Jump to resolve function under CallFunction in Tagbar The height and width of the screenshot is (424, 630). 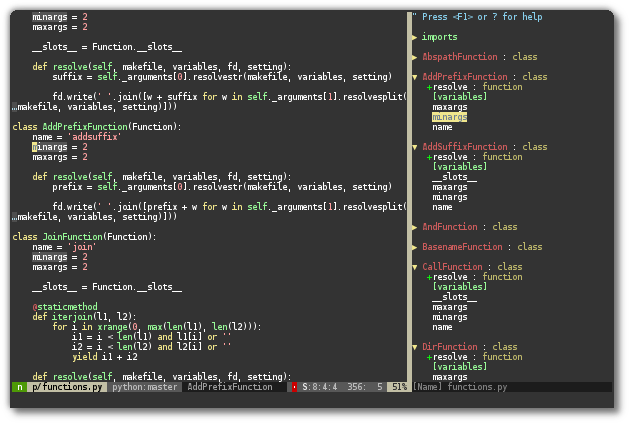click(x=475, y=277)
